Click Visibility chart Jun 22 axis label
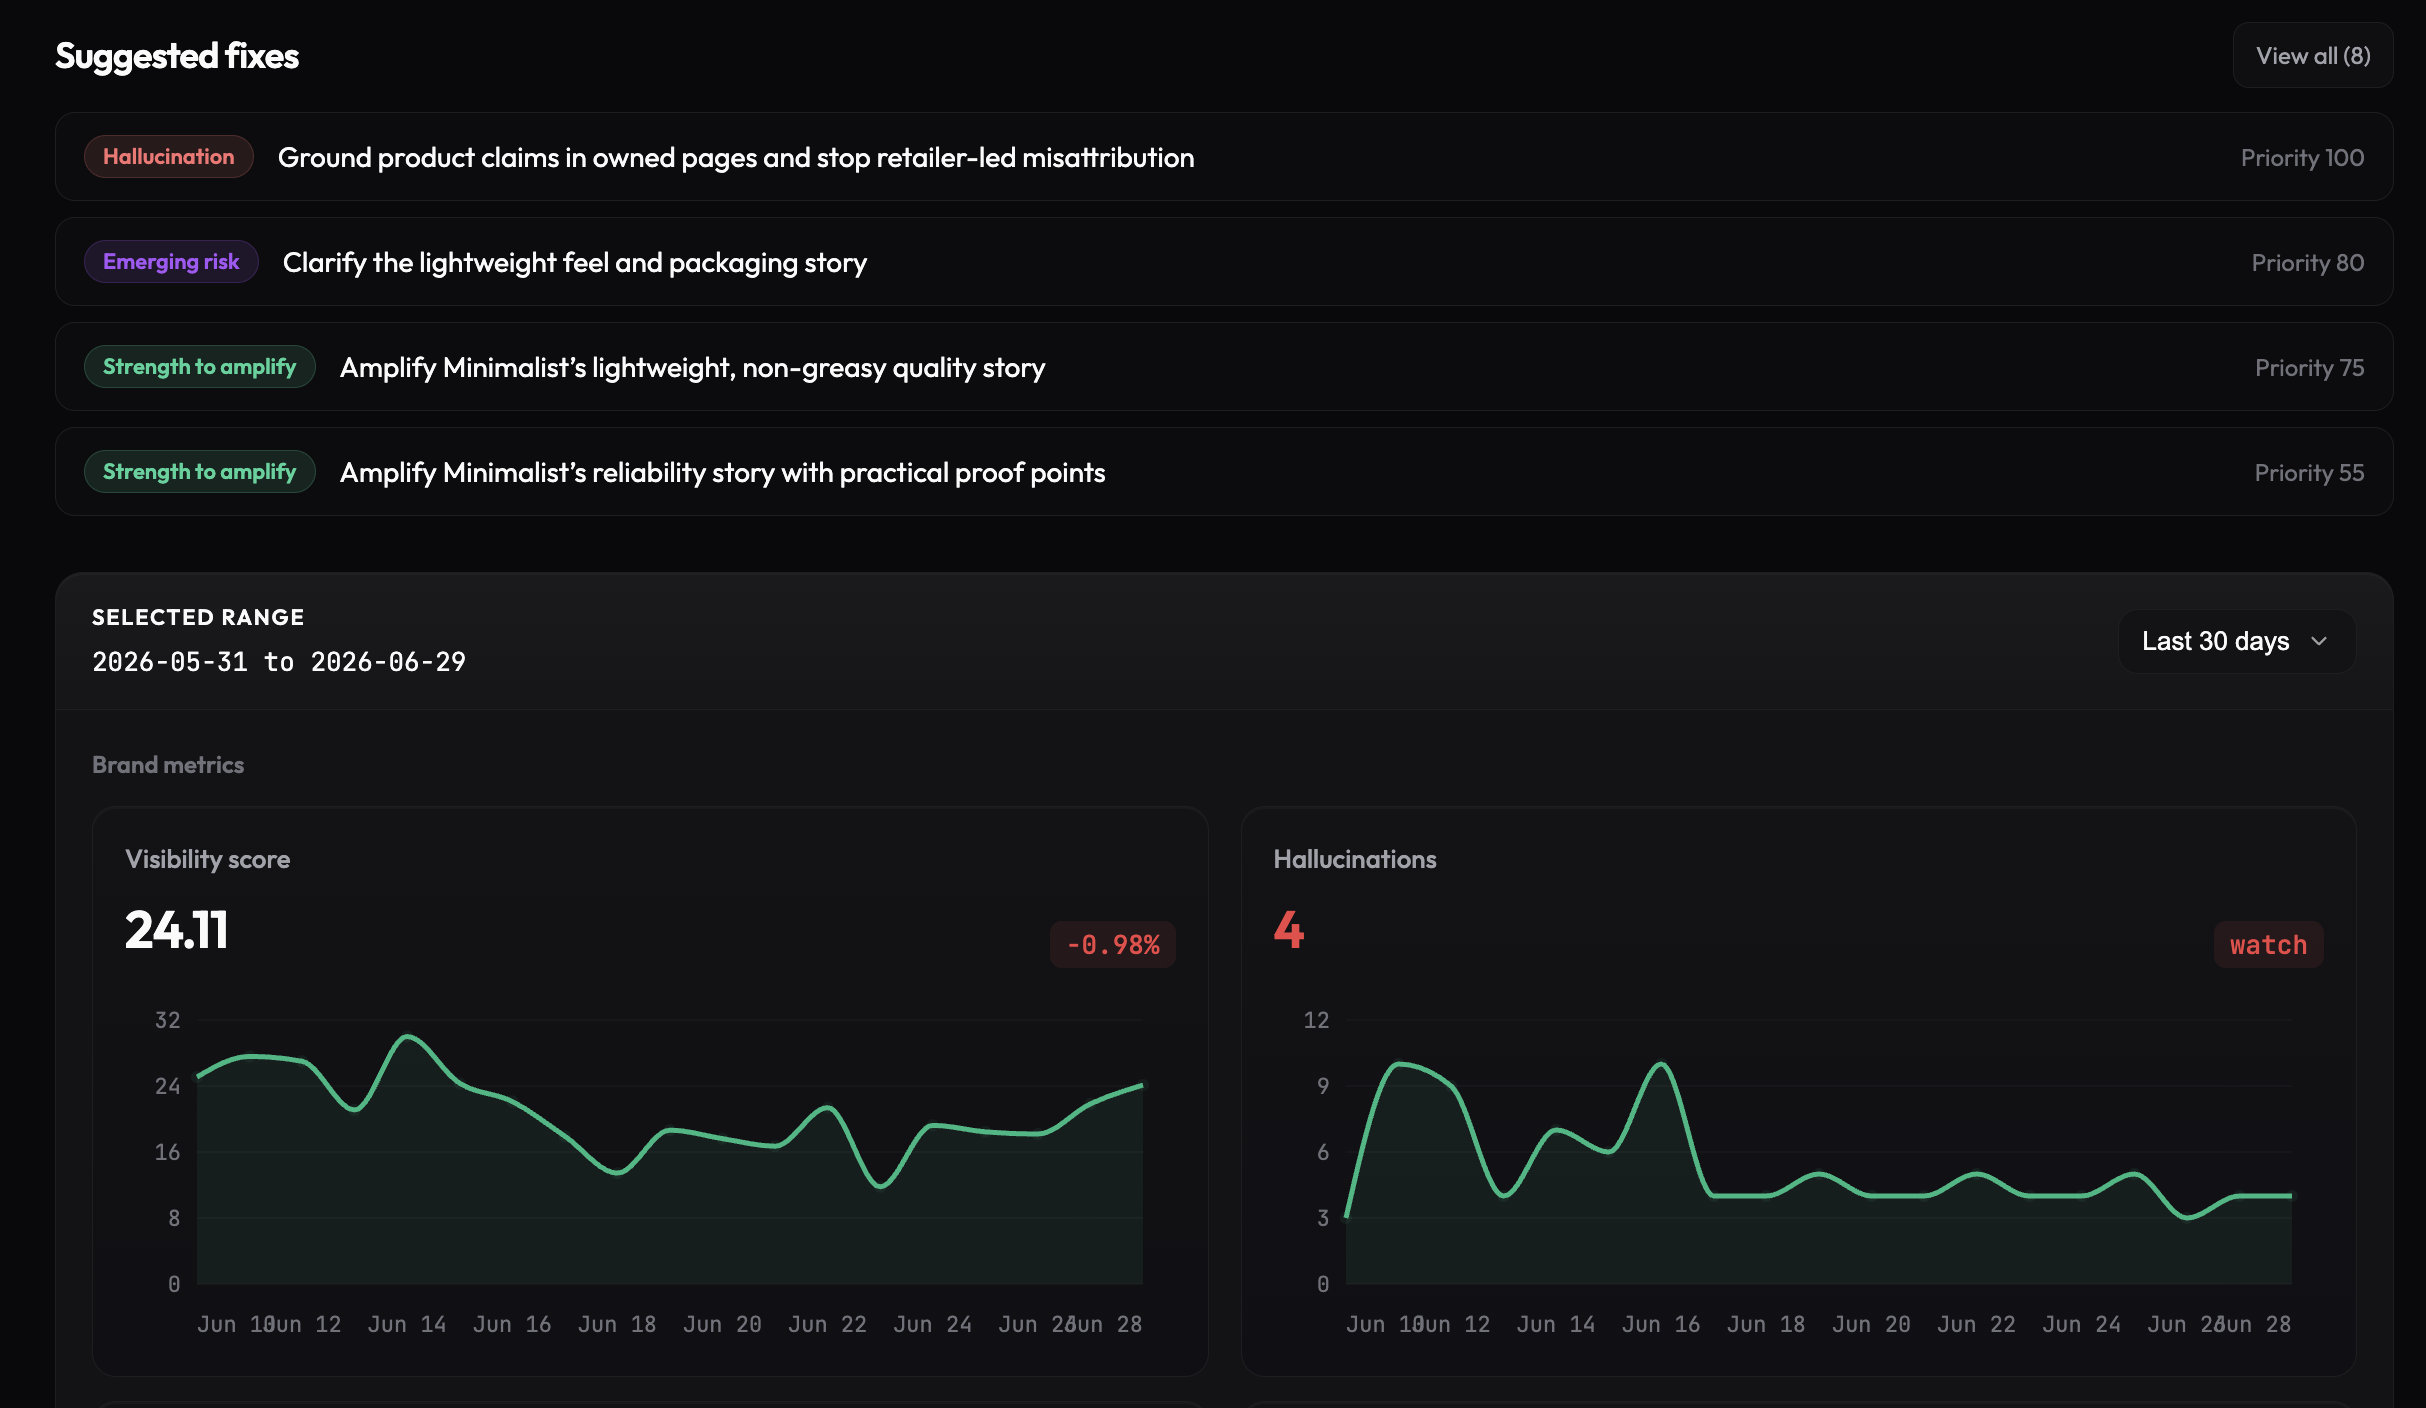The width and height of the screenshot is (2426, 1408). pyautogui.click(x=827, y=1324)
